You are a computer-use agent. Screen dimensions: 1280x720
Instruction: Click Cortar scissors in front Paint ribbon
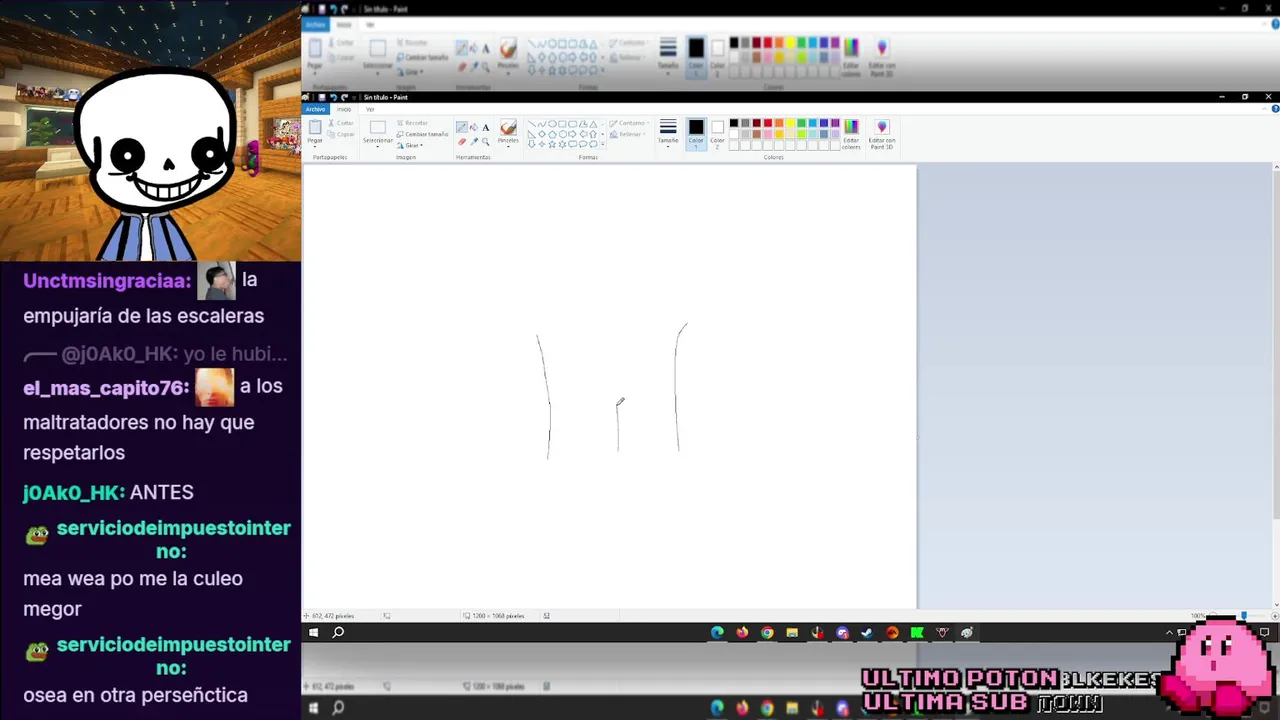[341, 123]
